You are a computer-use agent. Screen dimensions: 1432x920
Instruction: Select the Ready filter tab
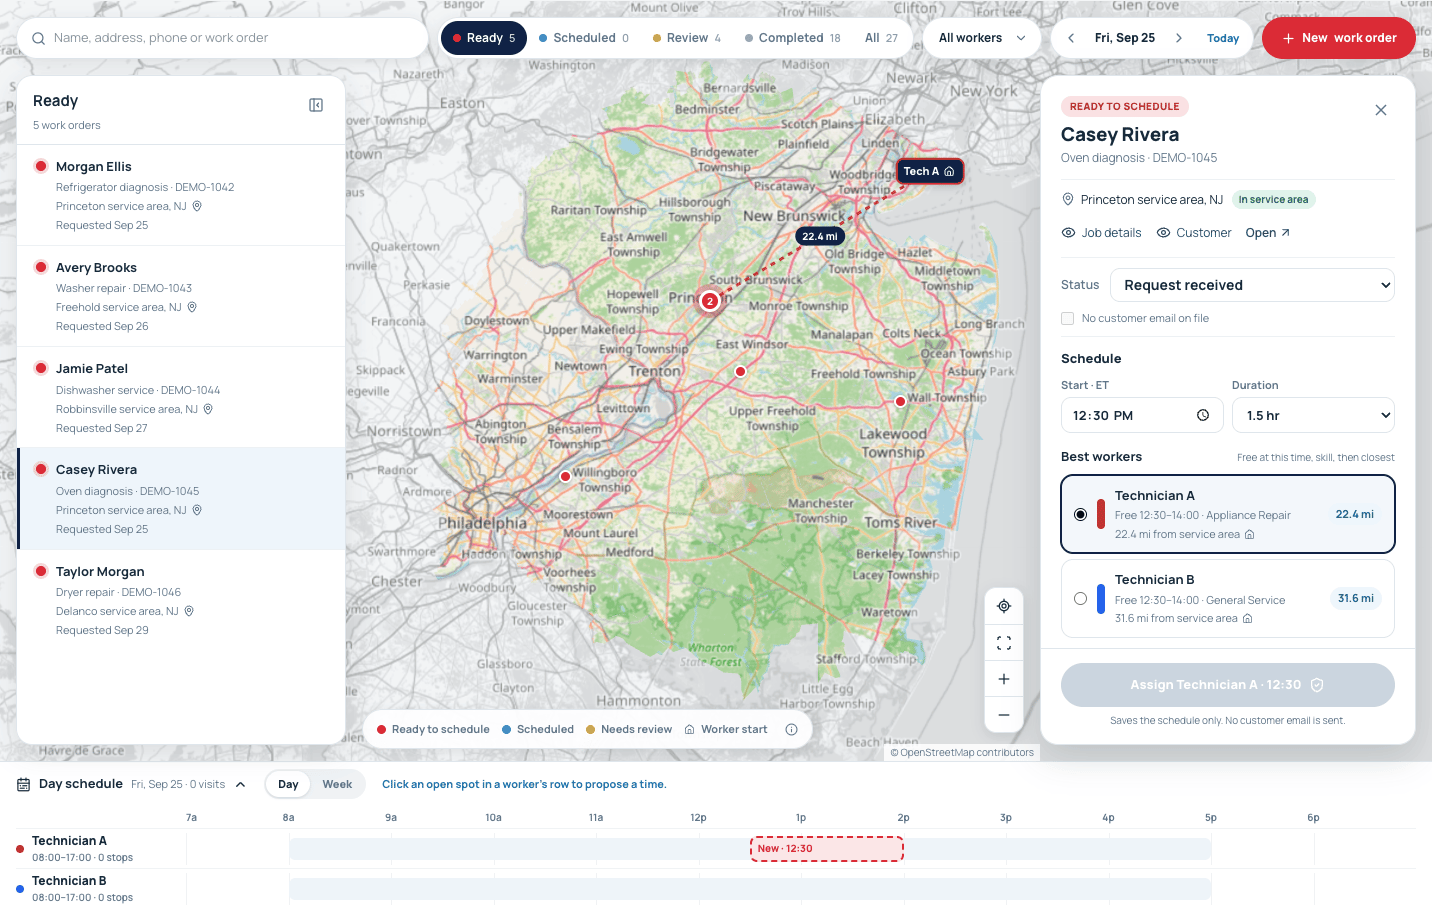[x=484, y=38]
